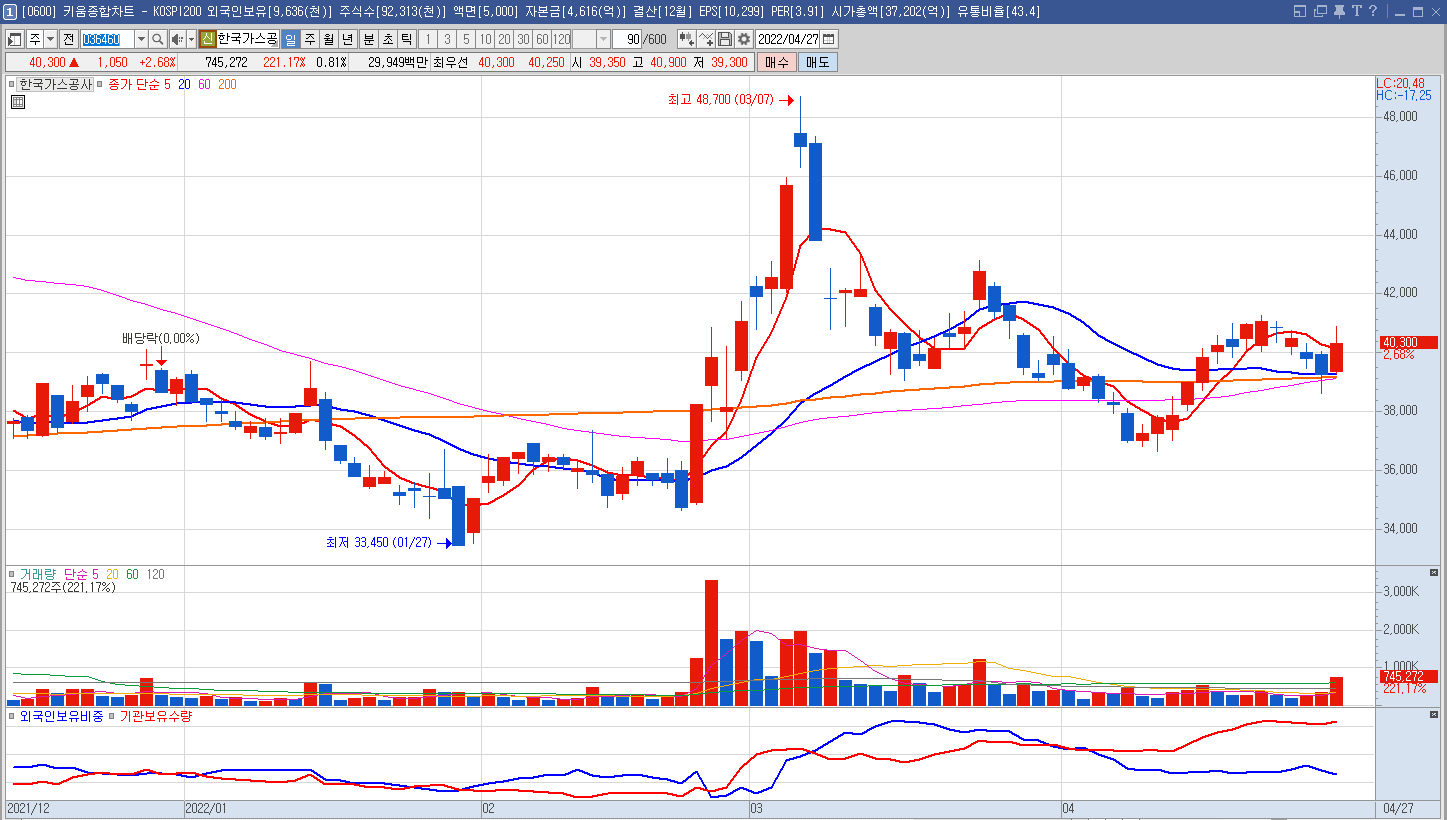Switch to weekly '주' chart period
Image resolution: width=1447 pixels, height=820 pixels.
tap(309, 39)
